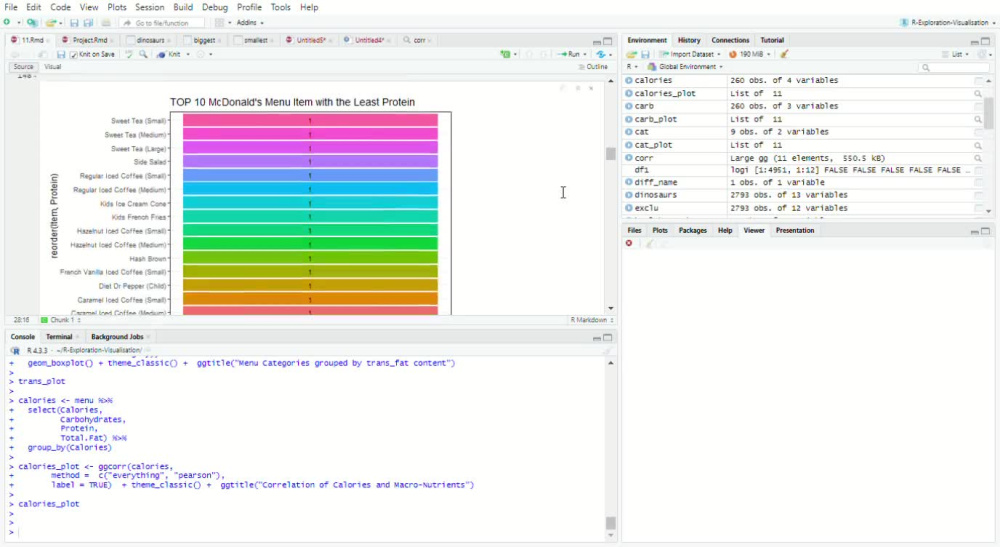The width and height of the screenshot is (1000, 547).
Task: Expand the exclu data frame entry
Action: click(x=629, y=208)
